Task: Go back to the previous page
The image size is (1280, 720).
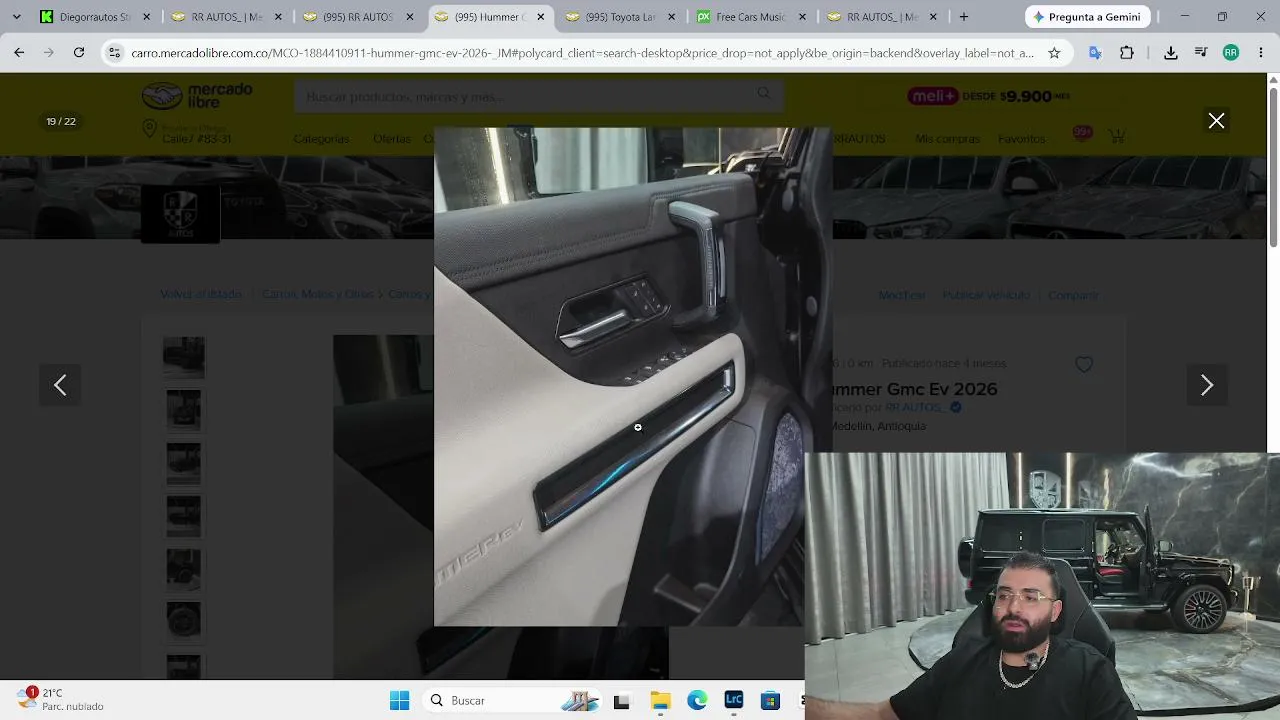Action: [19, 53]
